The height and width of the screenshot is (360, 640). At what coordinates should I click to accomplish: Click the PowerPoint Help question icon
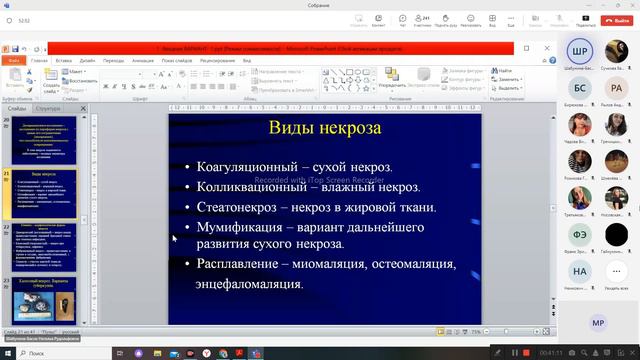point(552,60)
